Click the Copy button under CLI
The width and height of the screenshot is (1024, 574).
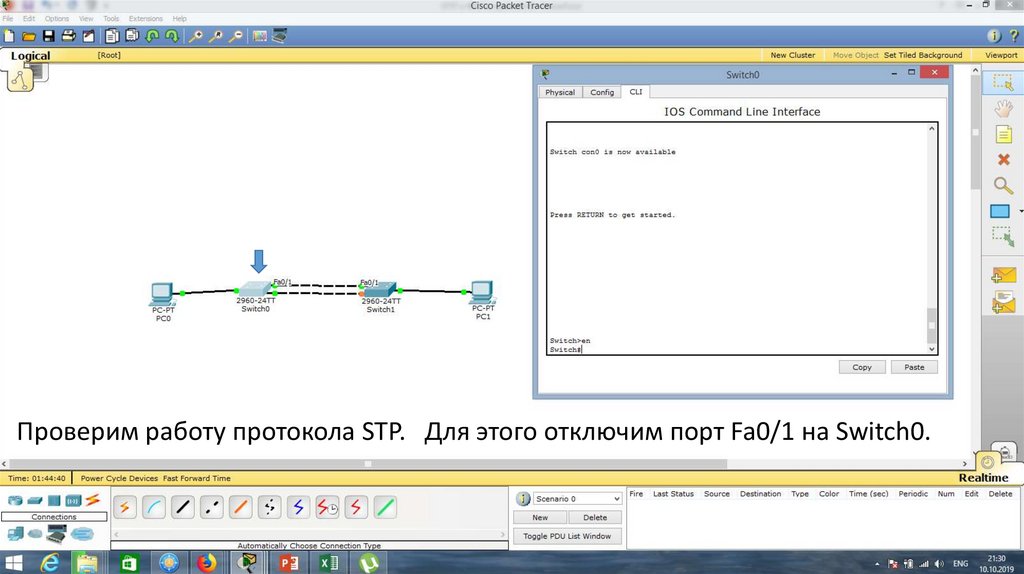pyautogui.click(x=862, y=367)
